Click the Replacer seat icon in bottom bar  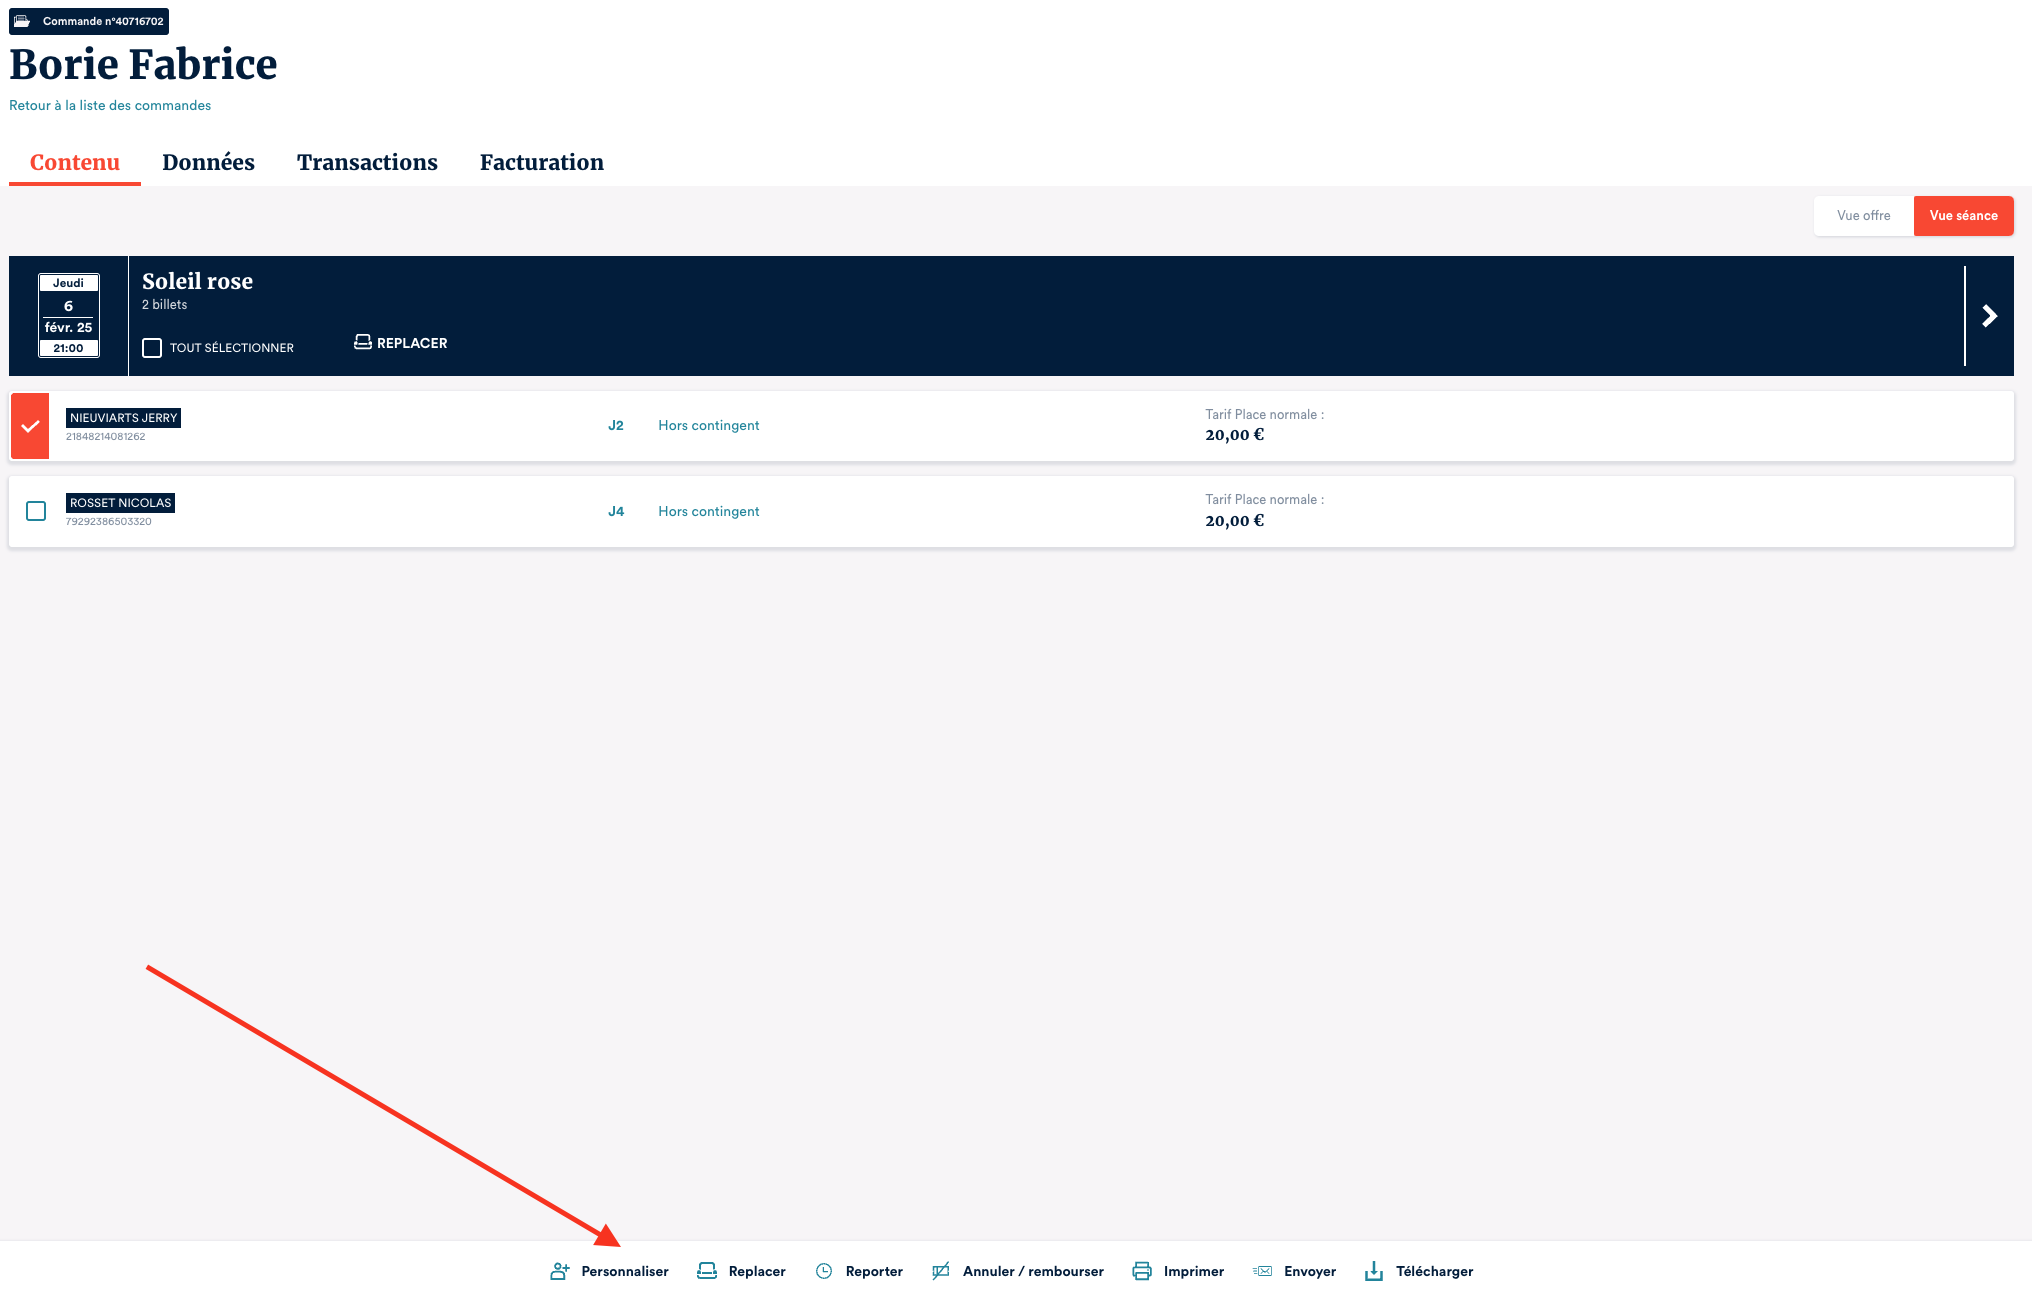[x=707, y=1271]
